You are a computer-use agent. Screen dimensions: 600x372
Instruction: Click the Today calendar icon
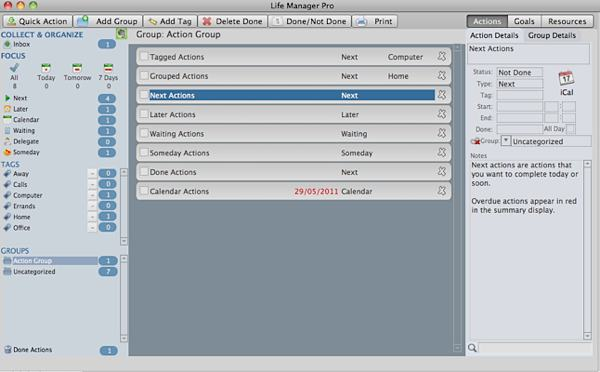coord(46,68)
